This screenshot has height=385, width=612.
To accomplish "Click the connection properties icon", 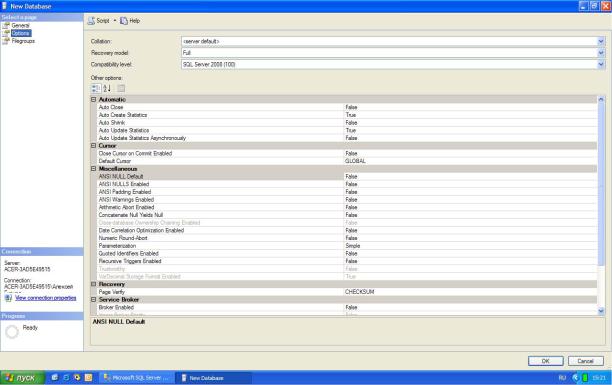I will point(8,298).
